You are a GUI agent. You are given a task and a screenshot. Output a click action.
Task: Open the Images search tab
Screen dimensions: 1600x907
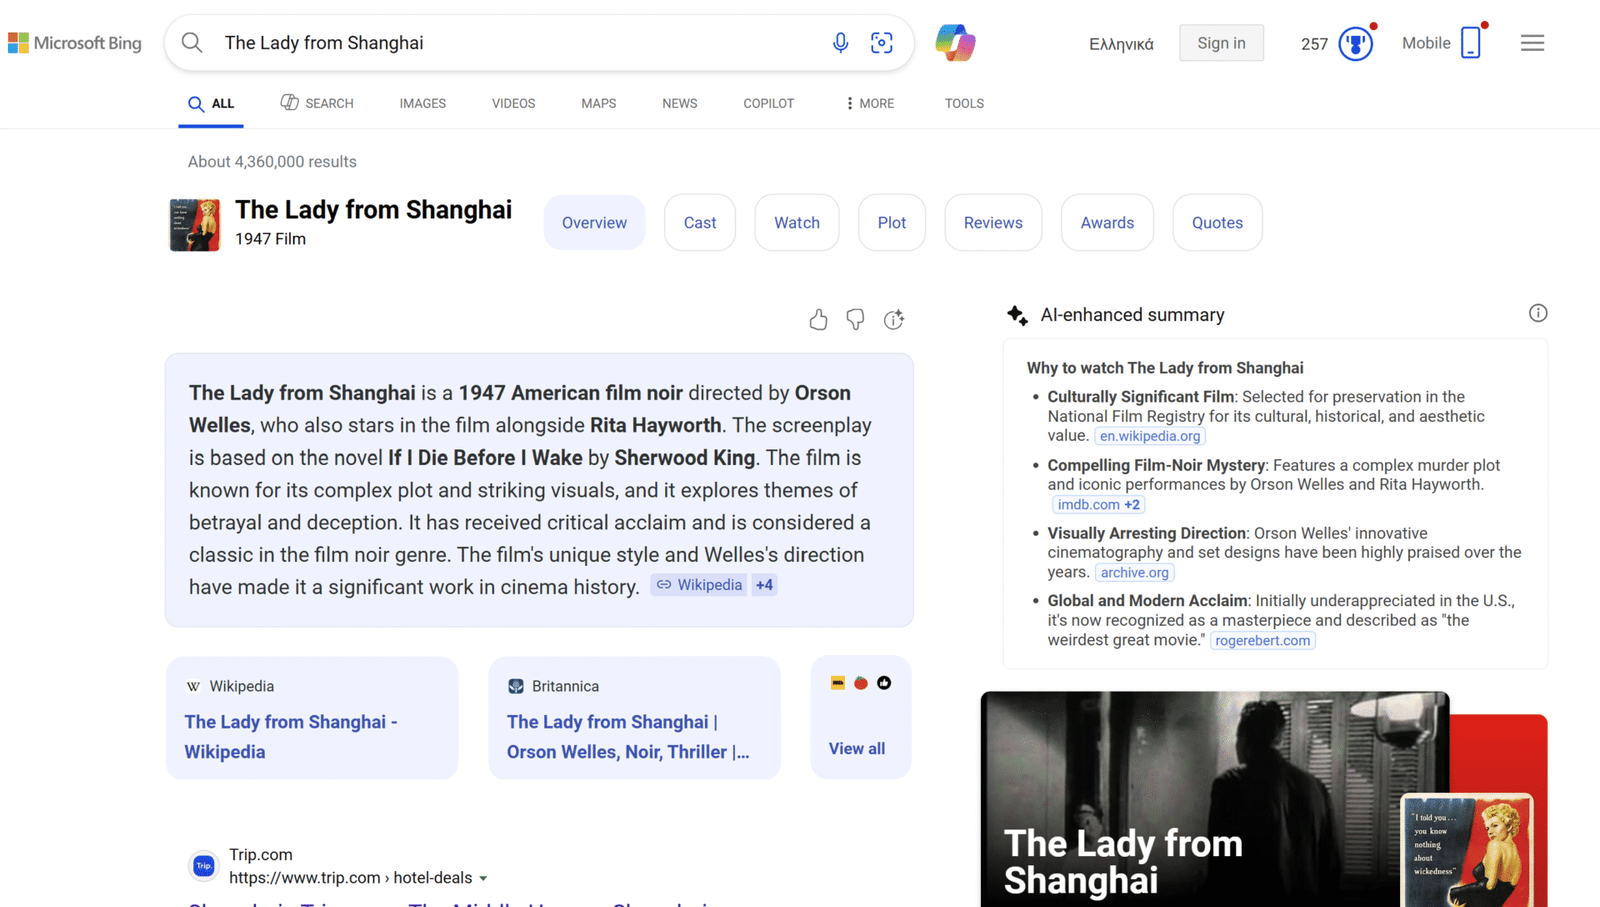pyautogui.click(x=422, y=103)
